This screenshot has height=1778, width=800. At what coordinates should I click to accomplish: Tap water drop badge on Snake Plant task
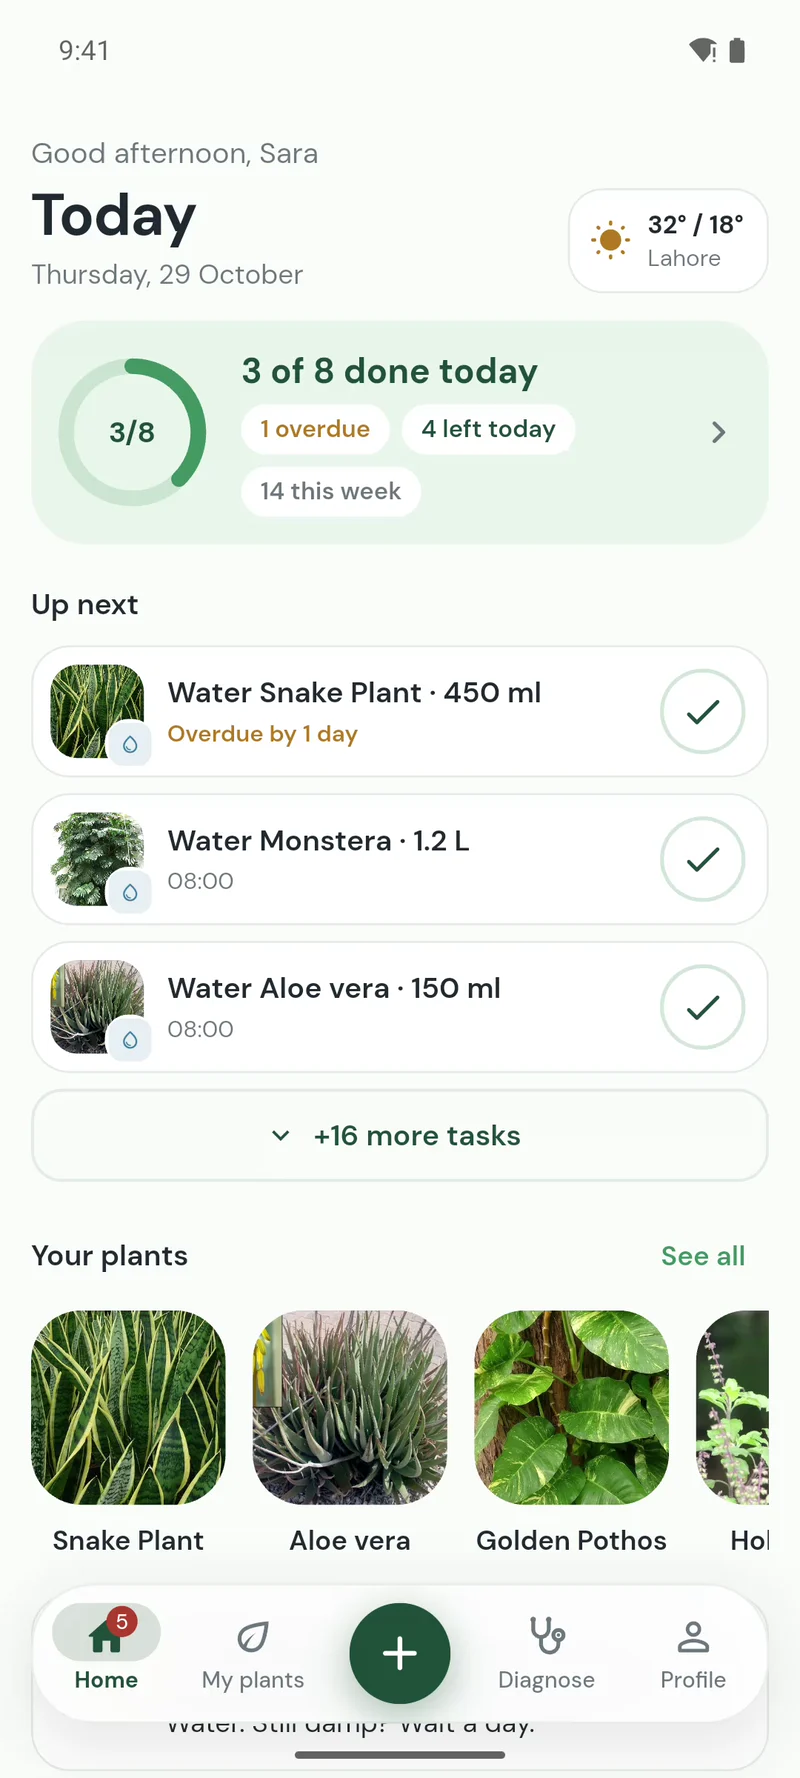130,744
